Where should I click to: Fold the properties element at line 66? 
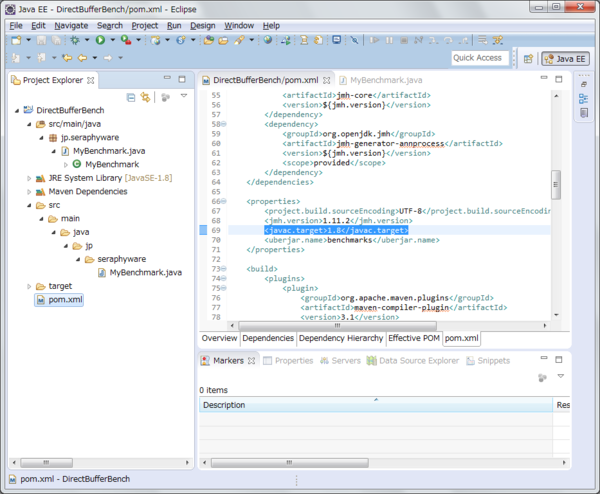[x=224, y=201]
